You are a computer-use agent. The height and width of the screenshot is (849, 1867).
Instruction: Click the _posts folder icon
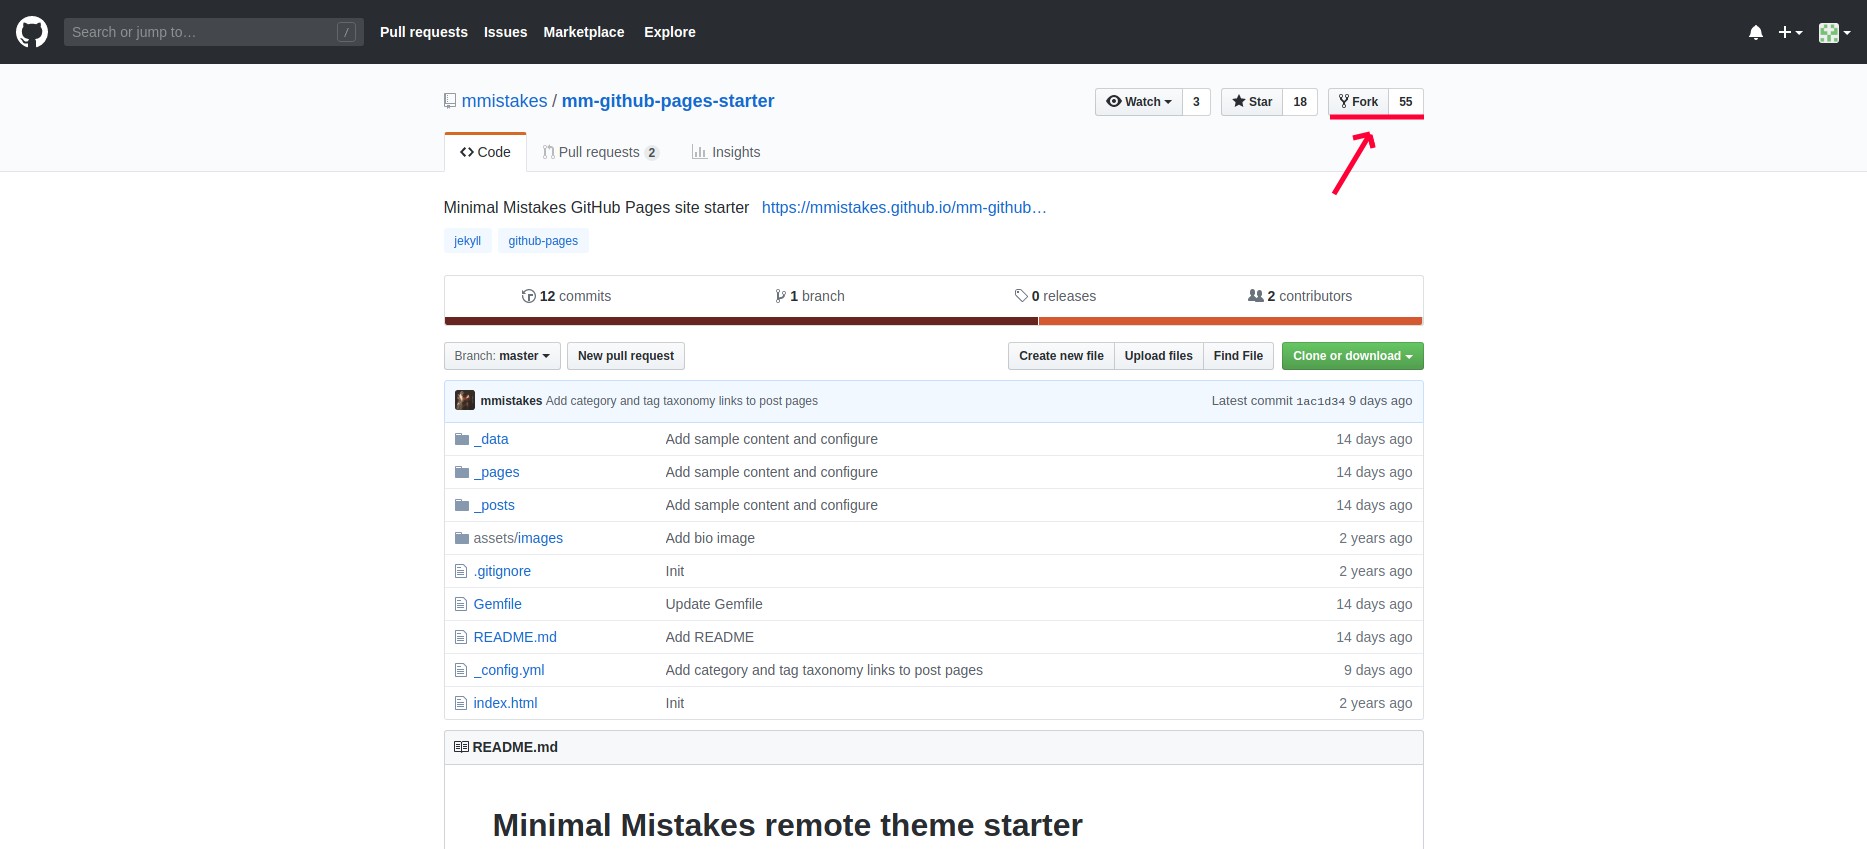(x=462, y=505)
